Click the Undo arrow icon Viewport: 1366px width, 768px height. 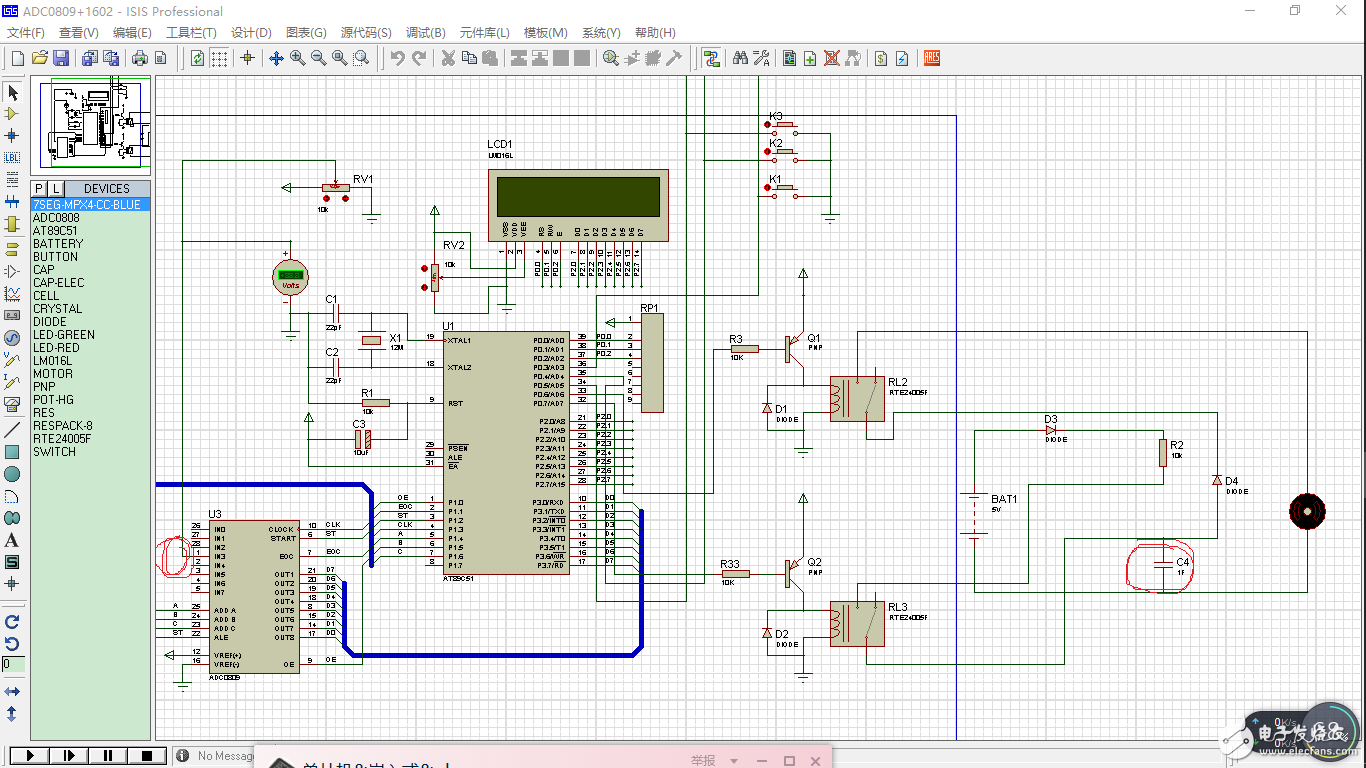[398, 59]
